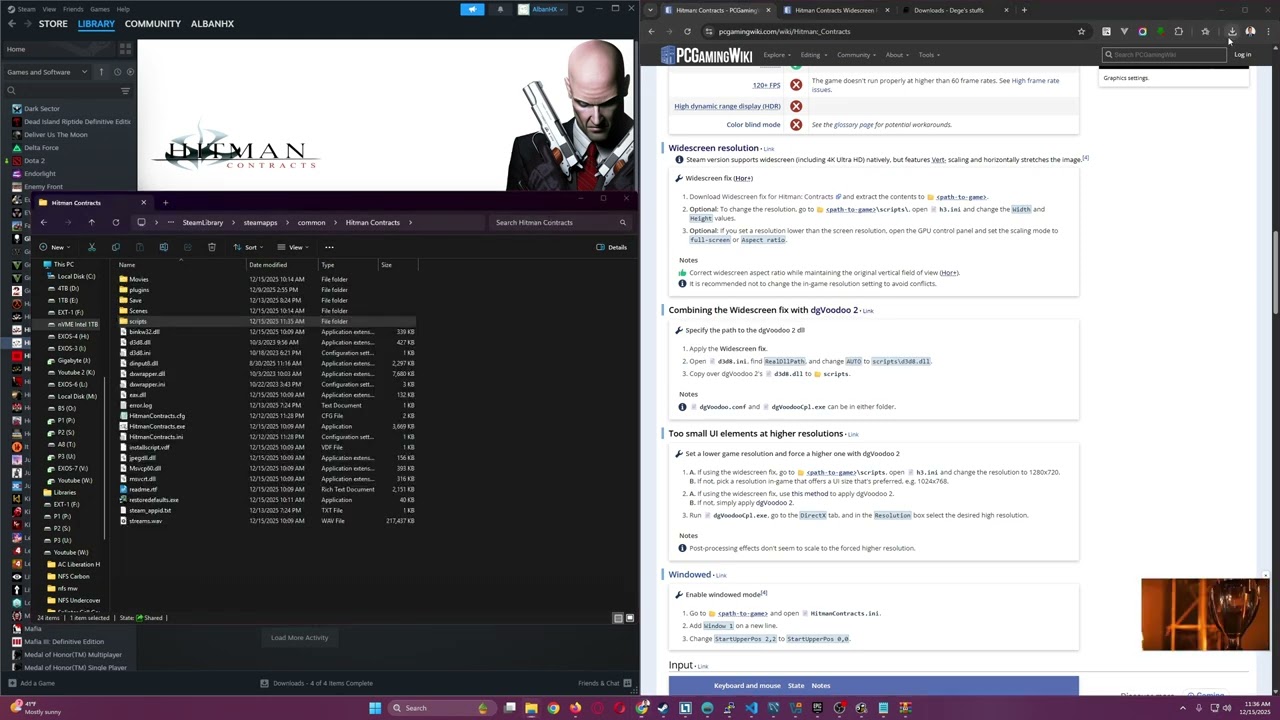The width and height of the screenshot is (1280, 720).
Task: Open View dropdown in Explorer toolbar
Action: [294, 247]
